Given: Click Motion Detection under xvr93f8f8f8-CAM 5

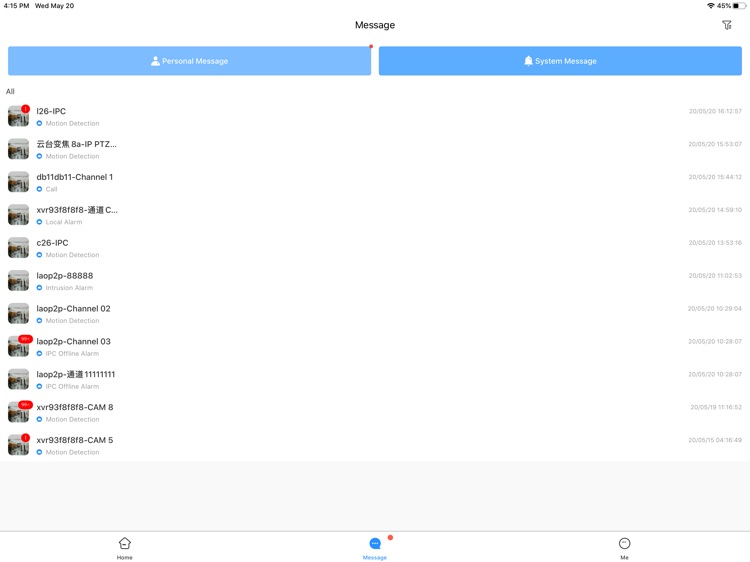Looking at the screenshot, I should point(72,452).
